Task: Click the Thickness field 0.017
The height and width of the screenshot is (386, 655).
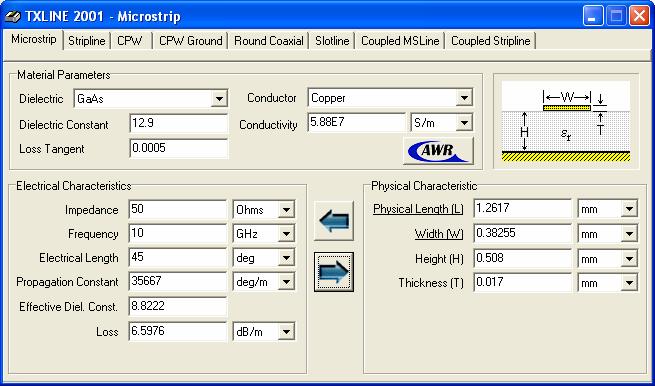Action: (523, 283)
